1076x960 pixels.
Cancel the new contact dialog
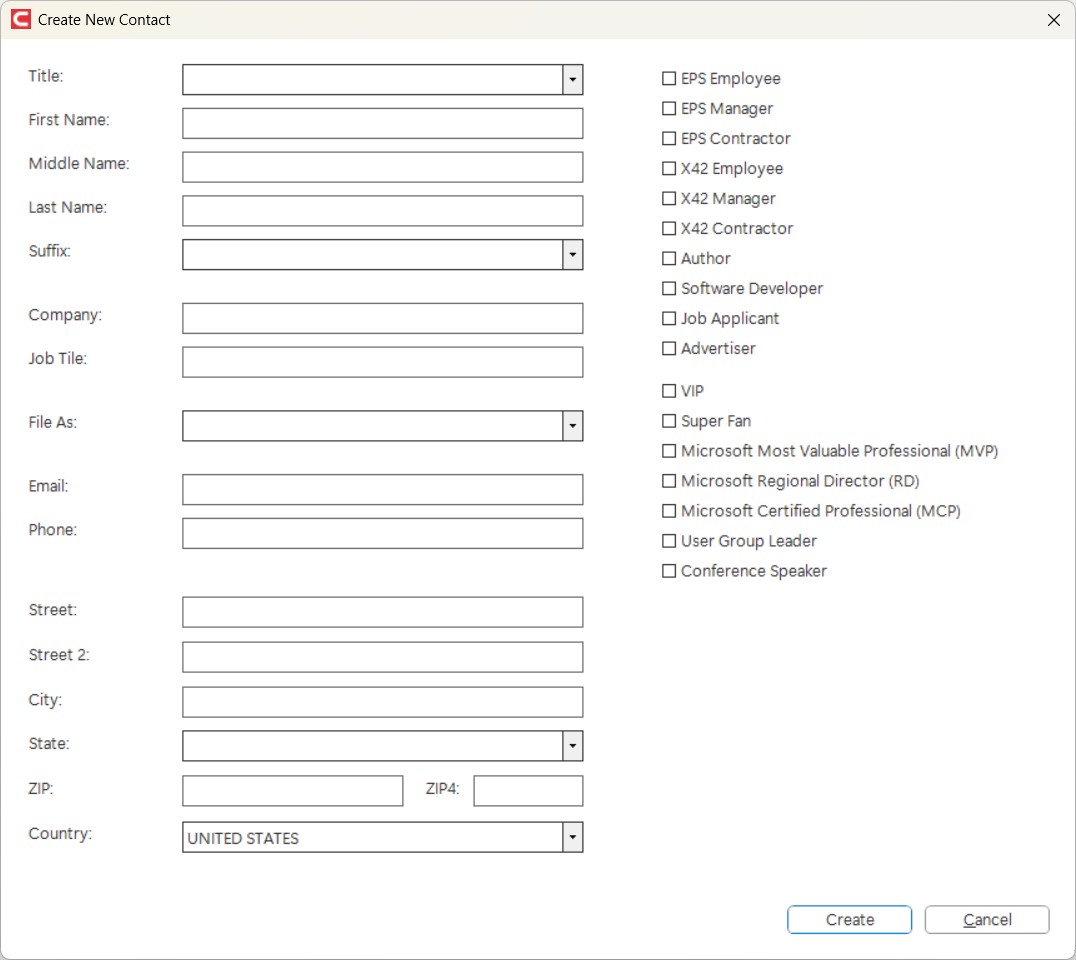[987, 920]
